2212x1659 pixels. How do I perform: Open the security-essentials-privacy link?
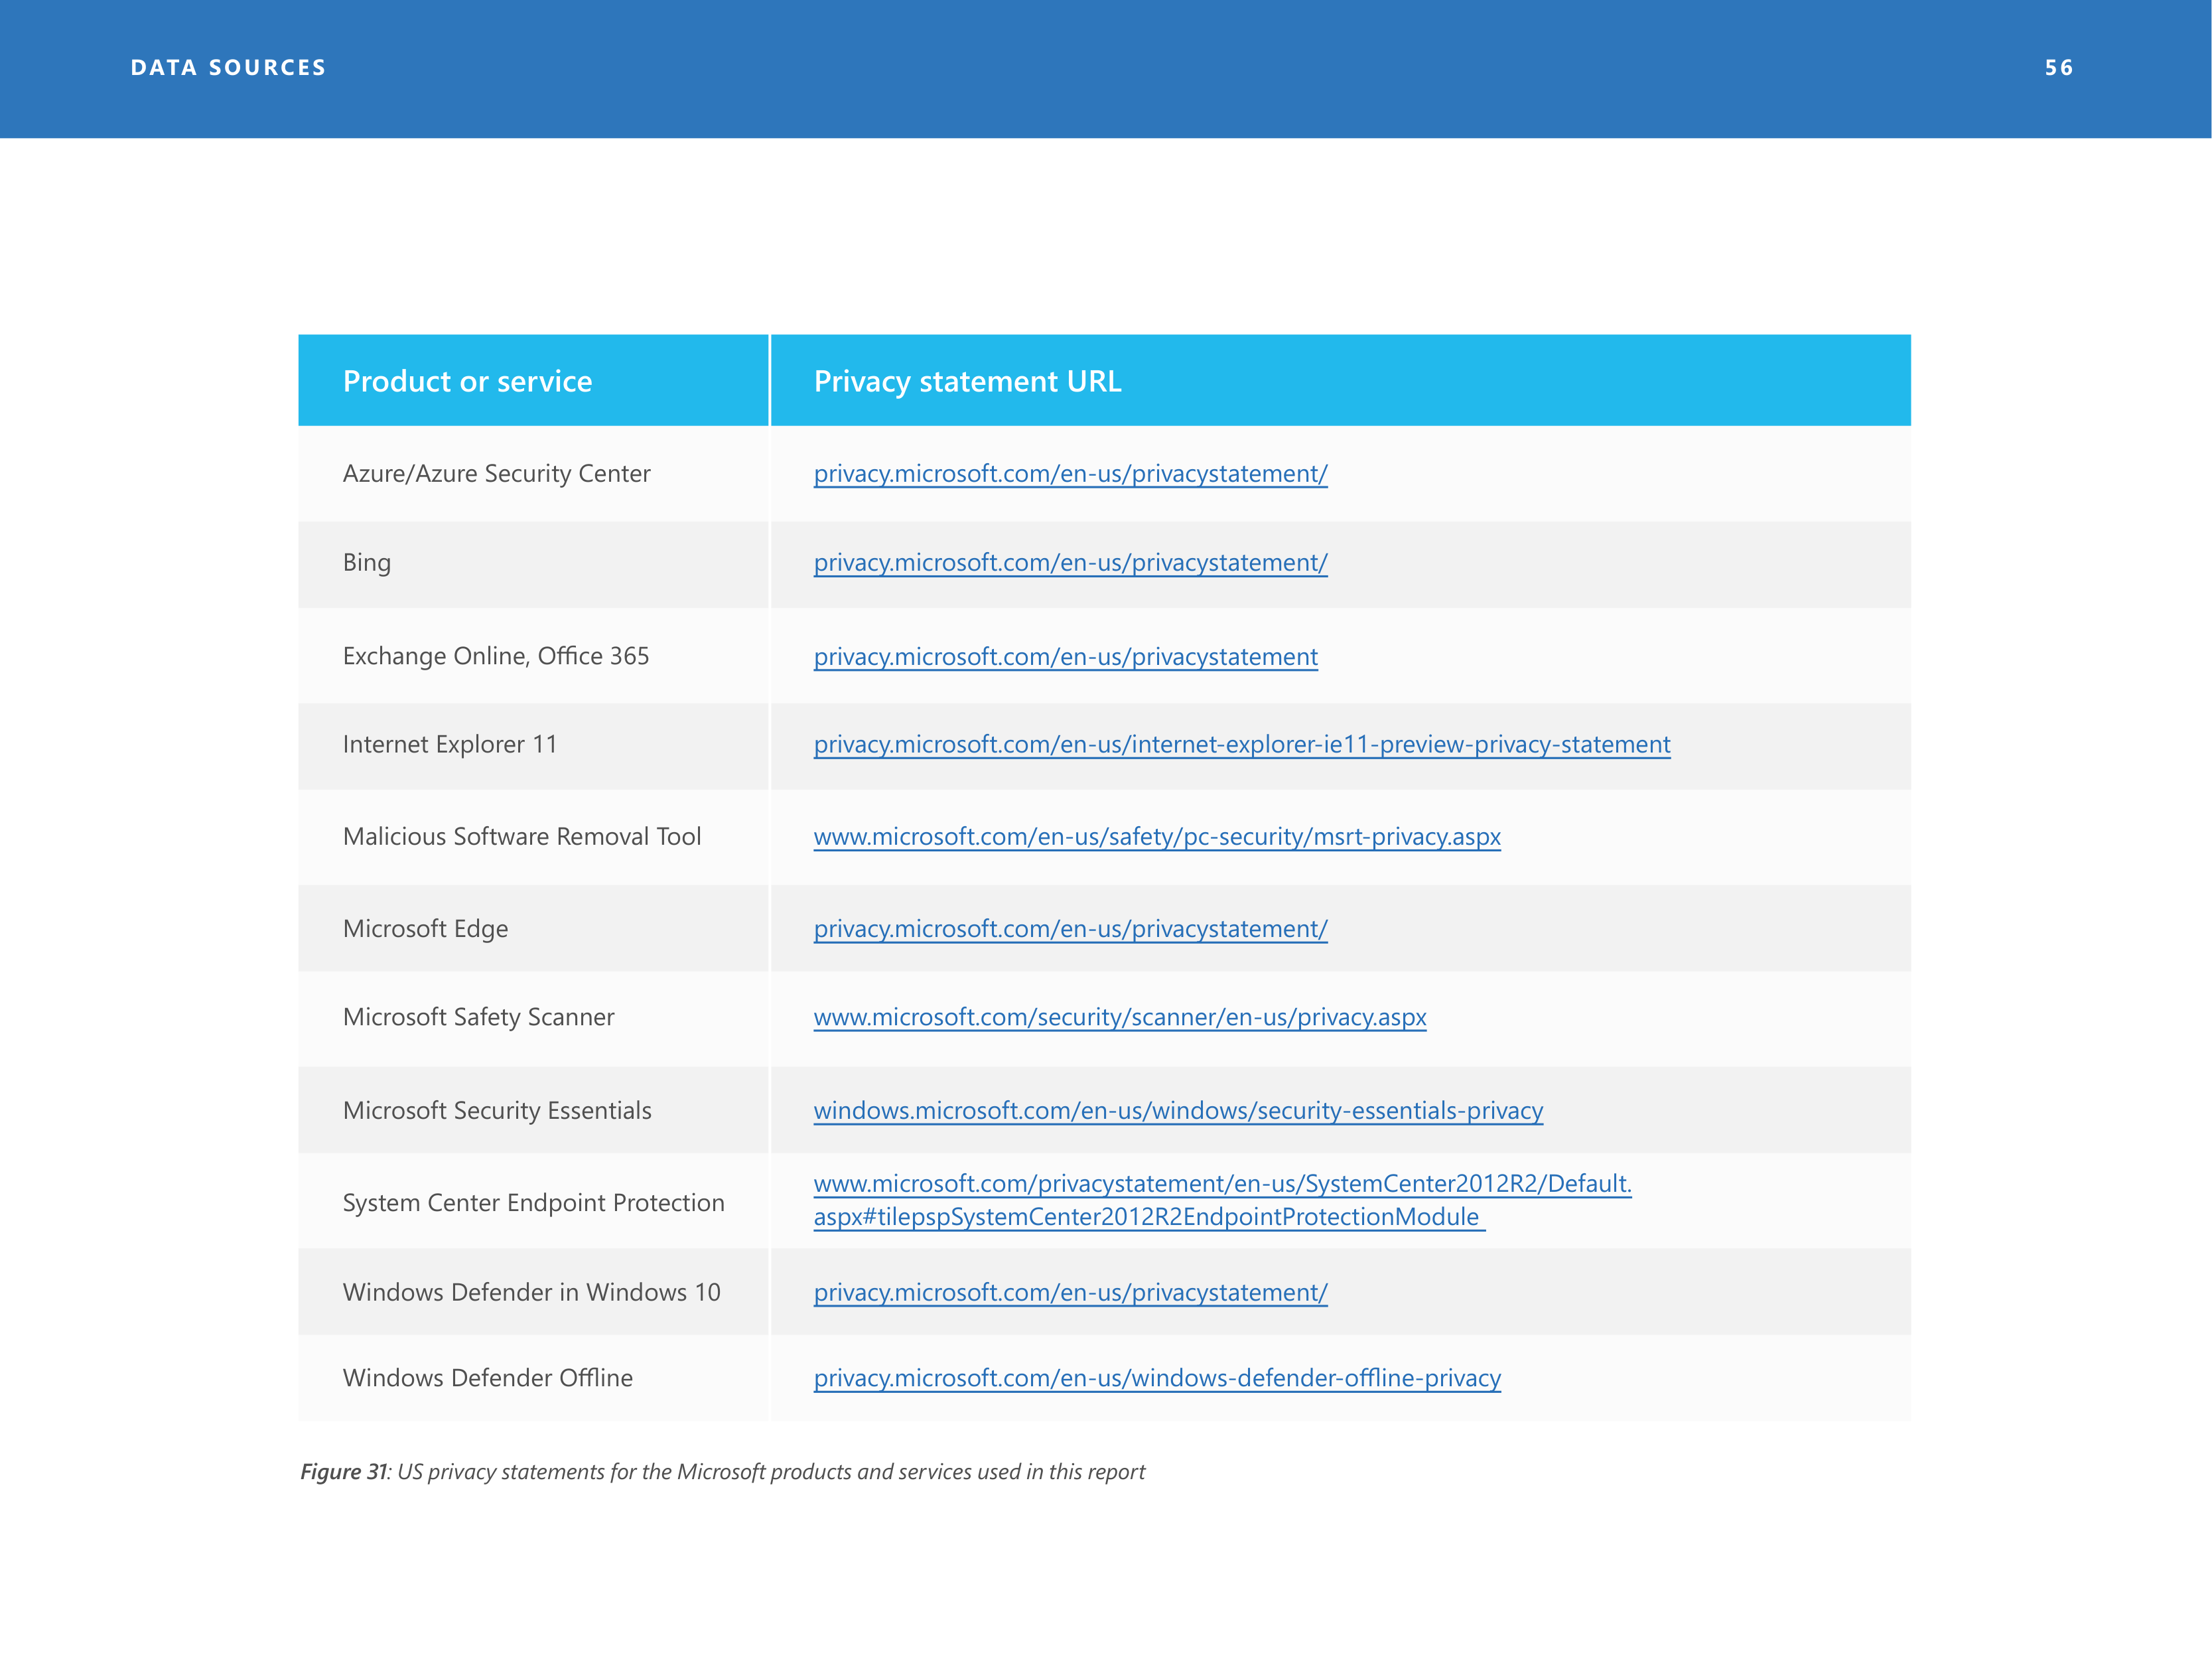pos(1178,1111)
